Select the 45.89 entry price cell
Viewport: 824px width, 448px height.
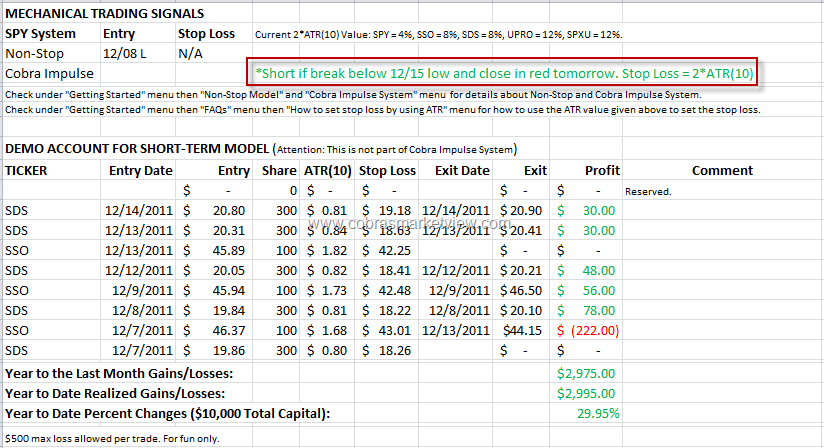coord(214,251)
